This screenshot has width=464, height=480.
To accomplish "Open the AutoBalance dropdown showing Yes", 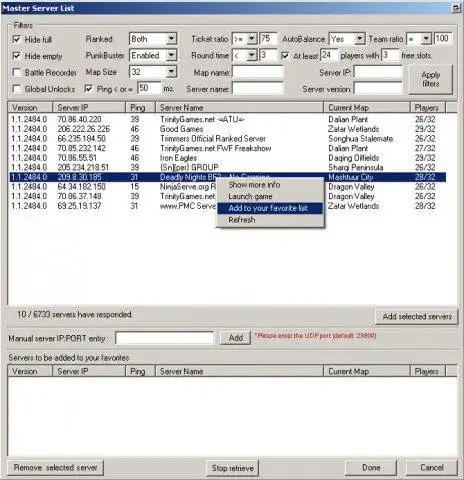I will click(x=347, y=39).
